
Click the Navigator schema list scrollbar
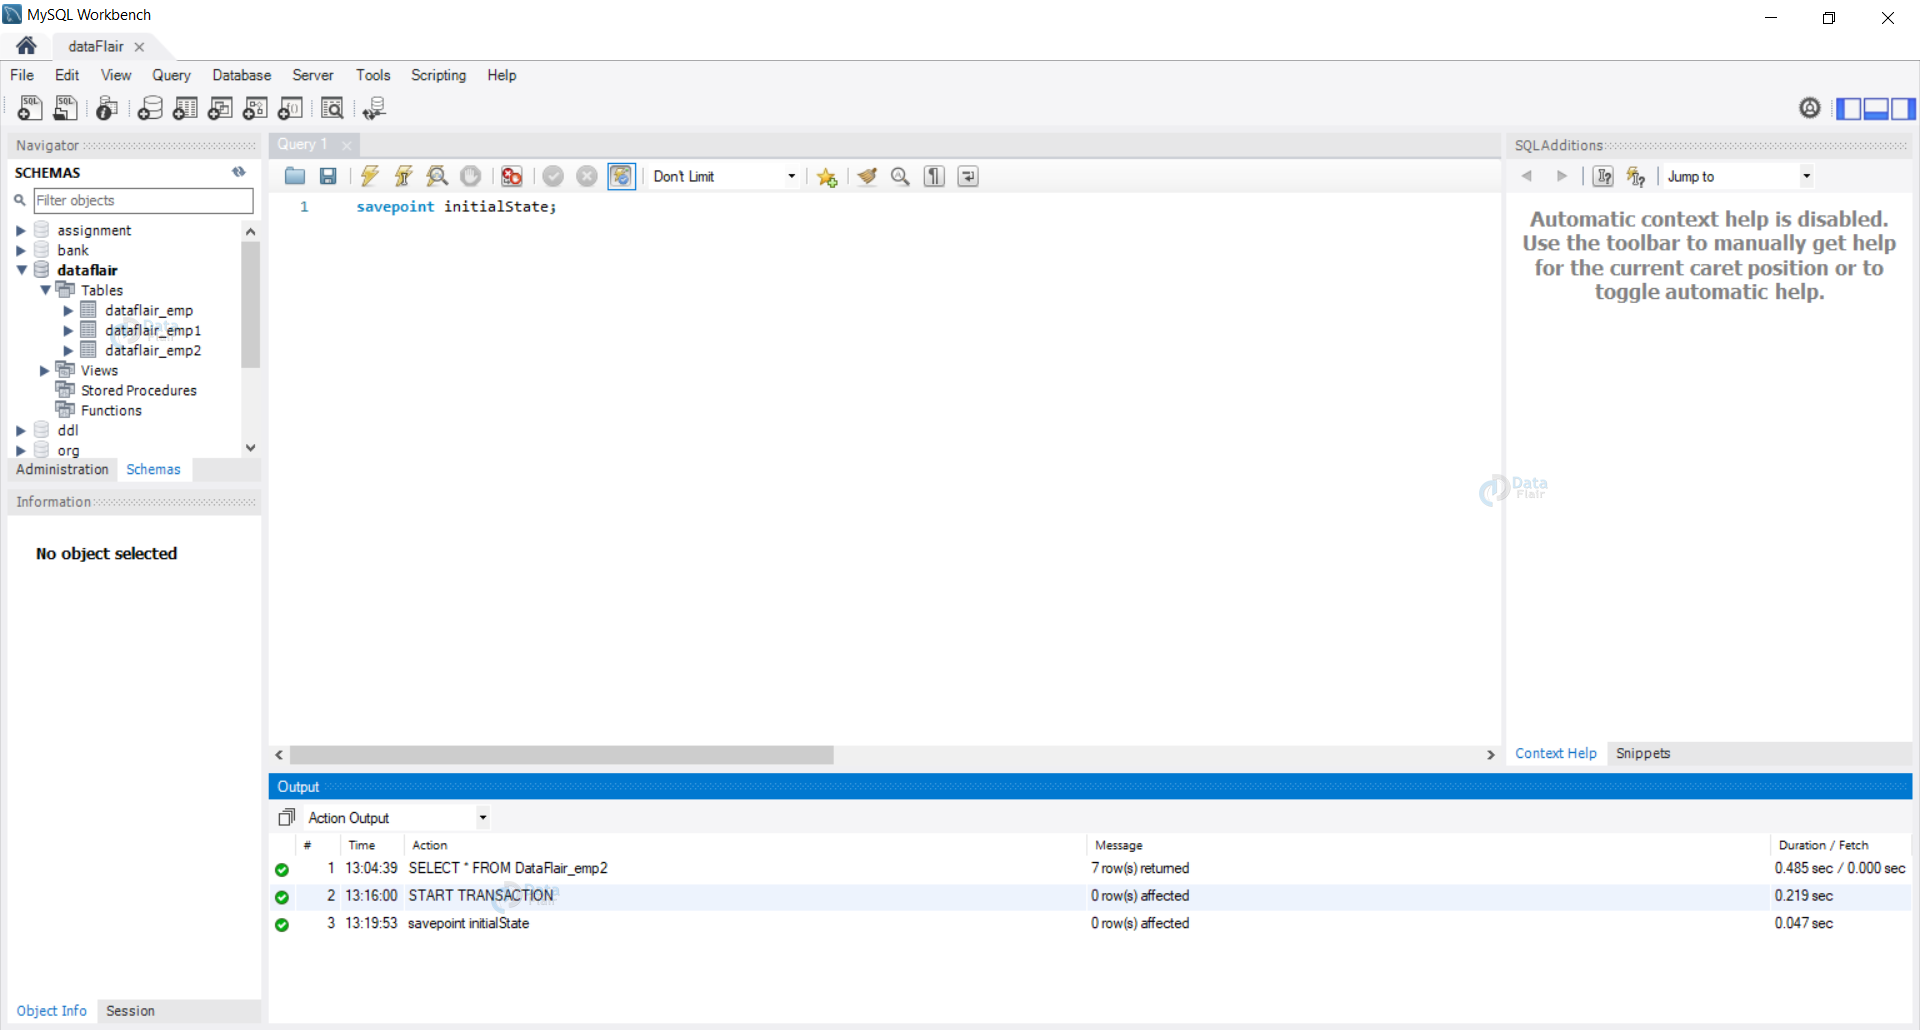[251, 305]
